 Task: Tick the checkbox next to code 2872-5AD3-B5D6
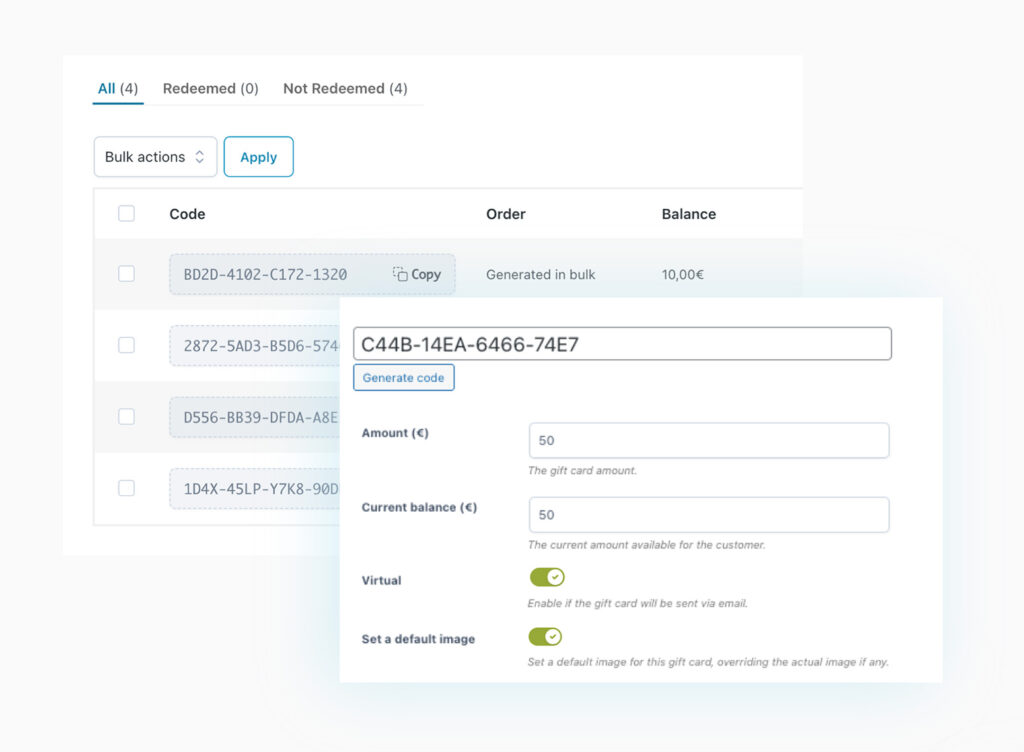coord(126,345)
